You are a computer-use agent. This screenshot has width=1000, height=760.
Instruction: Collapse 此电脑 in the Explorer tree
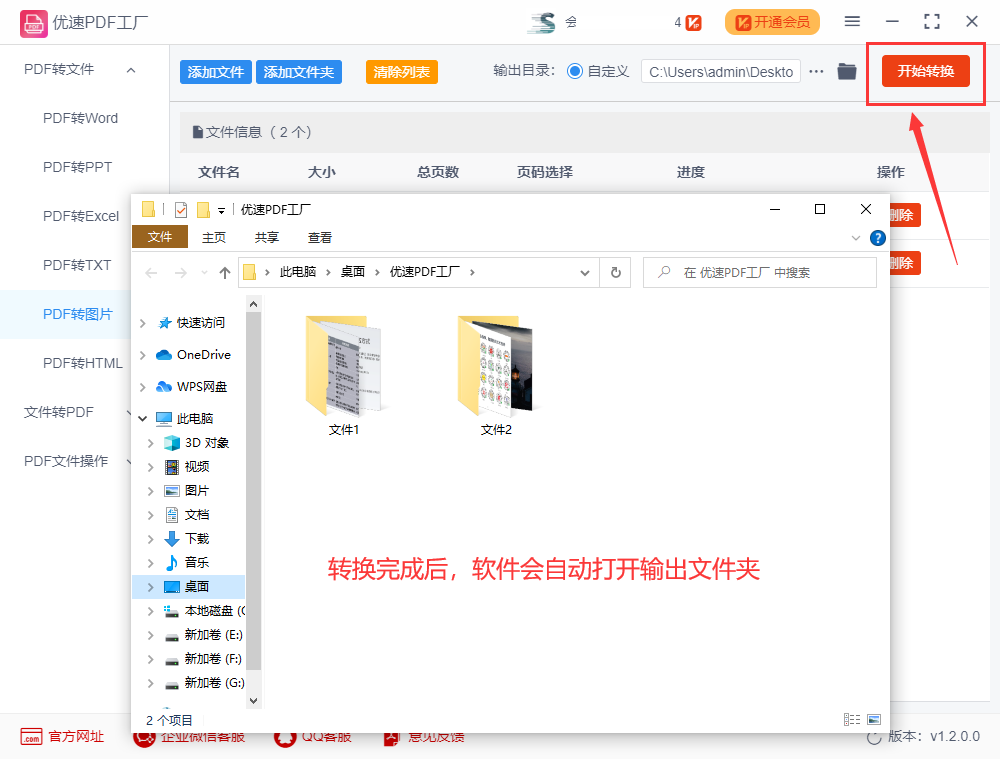click(143, 419)
